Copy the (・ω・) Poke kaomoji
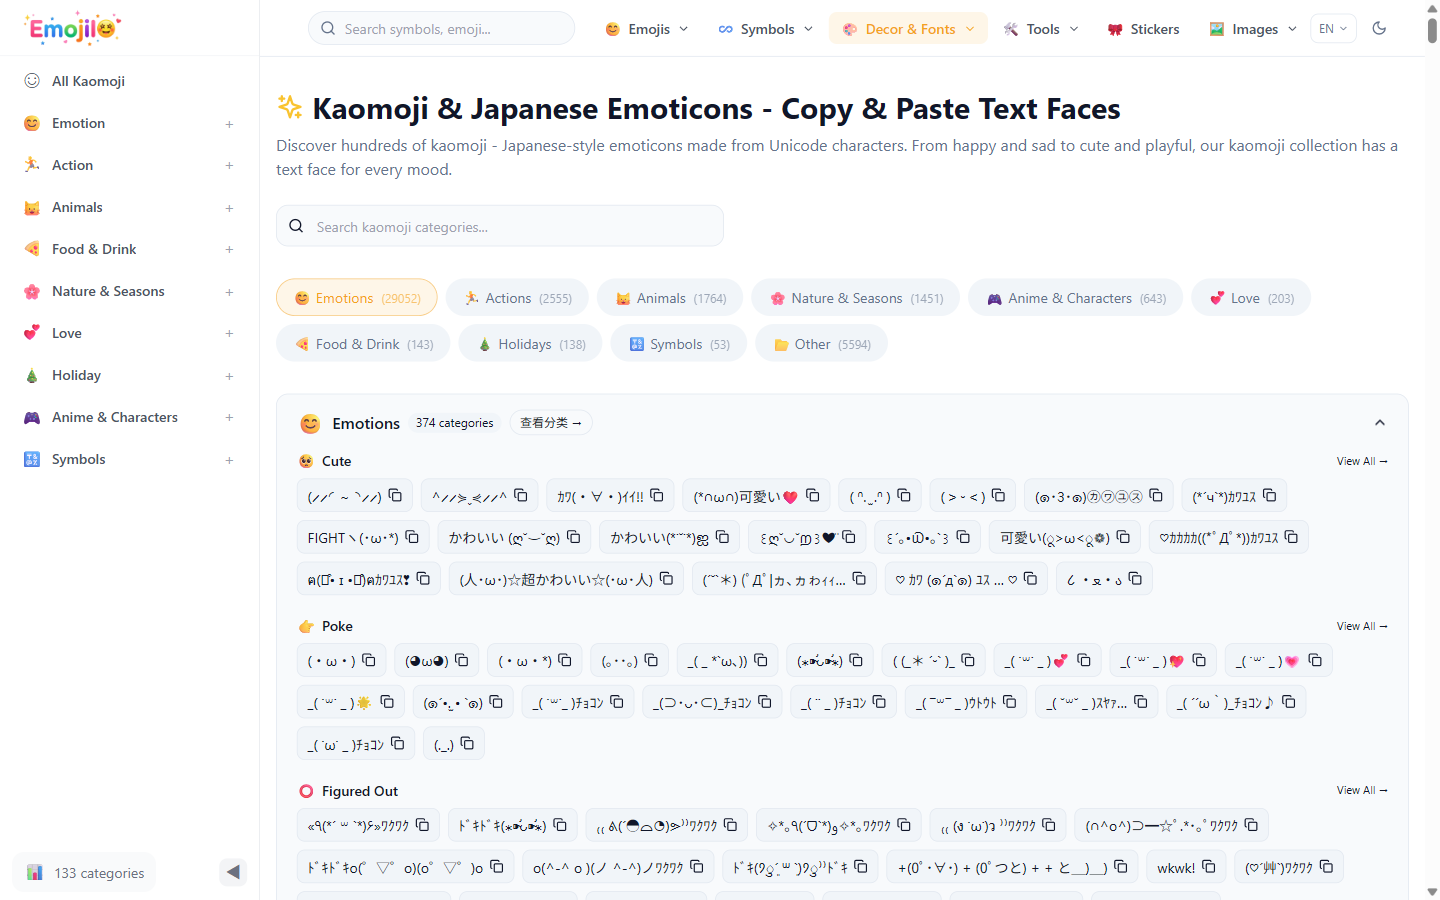This screenshot has height=900, width=1440. 368,660
